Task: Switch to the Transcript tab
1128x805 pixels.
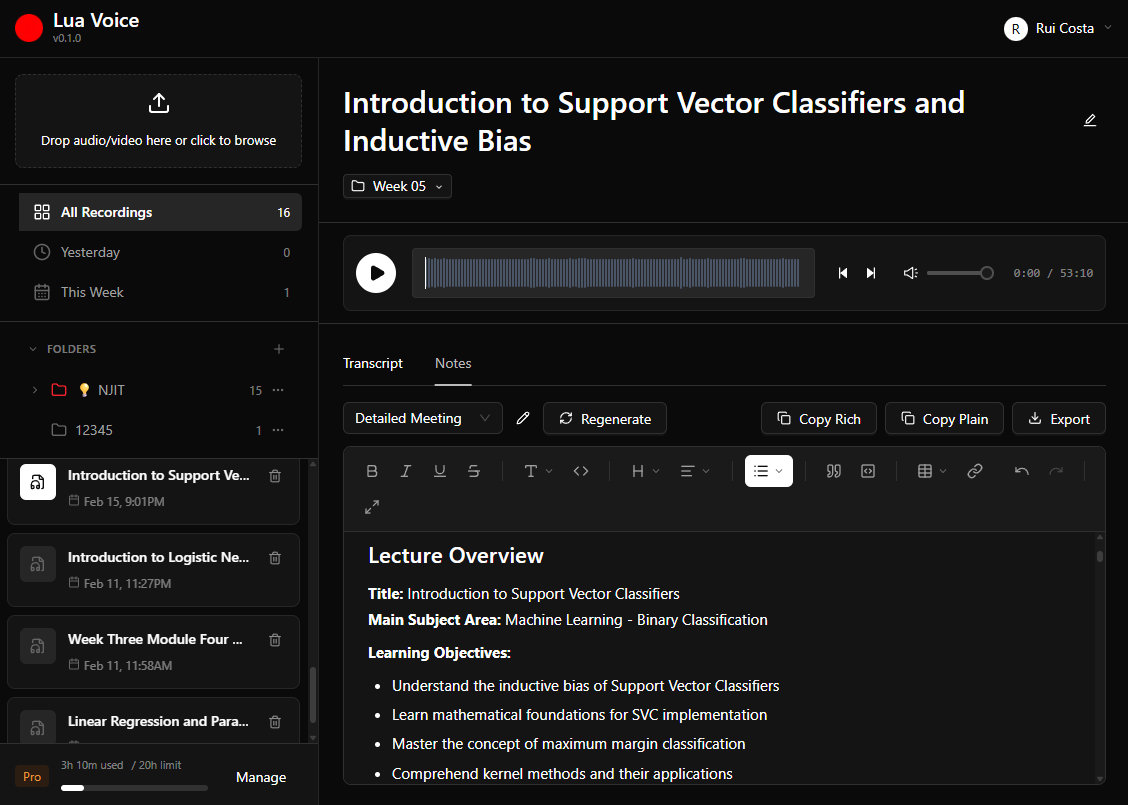Action: [x=373, y=363]
